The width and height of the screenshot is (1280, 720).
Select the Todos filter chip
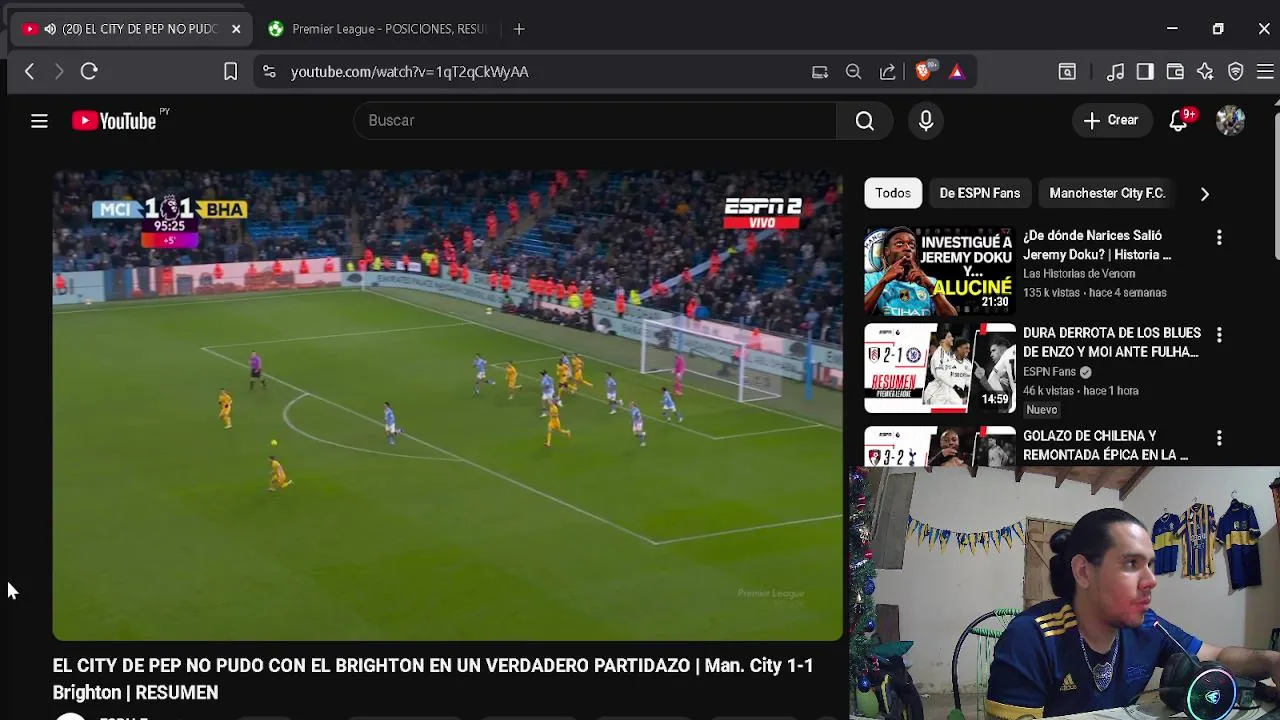[893, 193]
